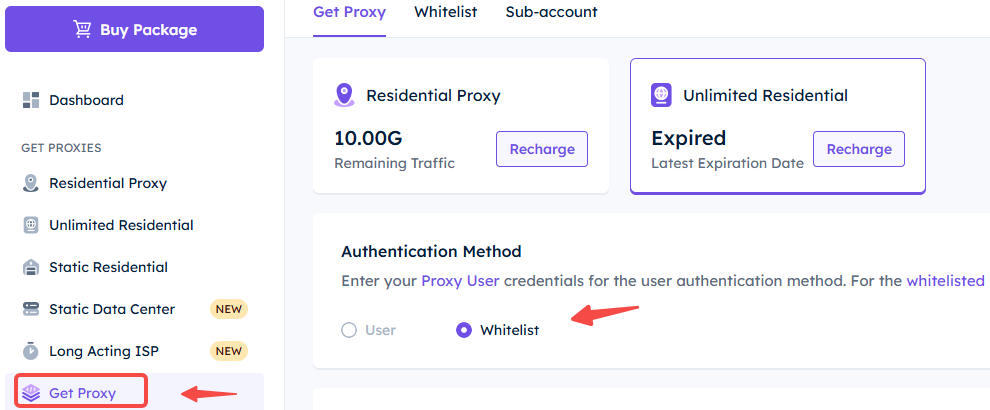The height and width of the screenshot is (410, 990).
Task: Click the Static Residential house icon
Action: tap(31, 267)
